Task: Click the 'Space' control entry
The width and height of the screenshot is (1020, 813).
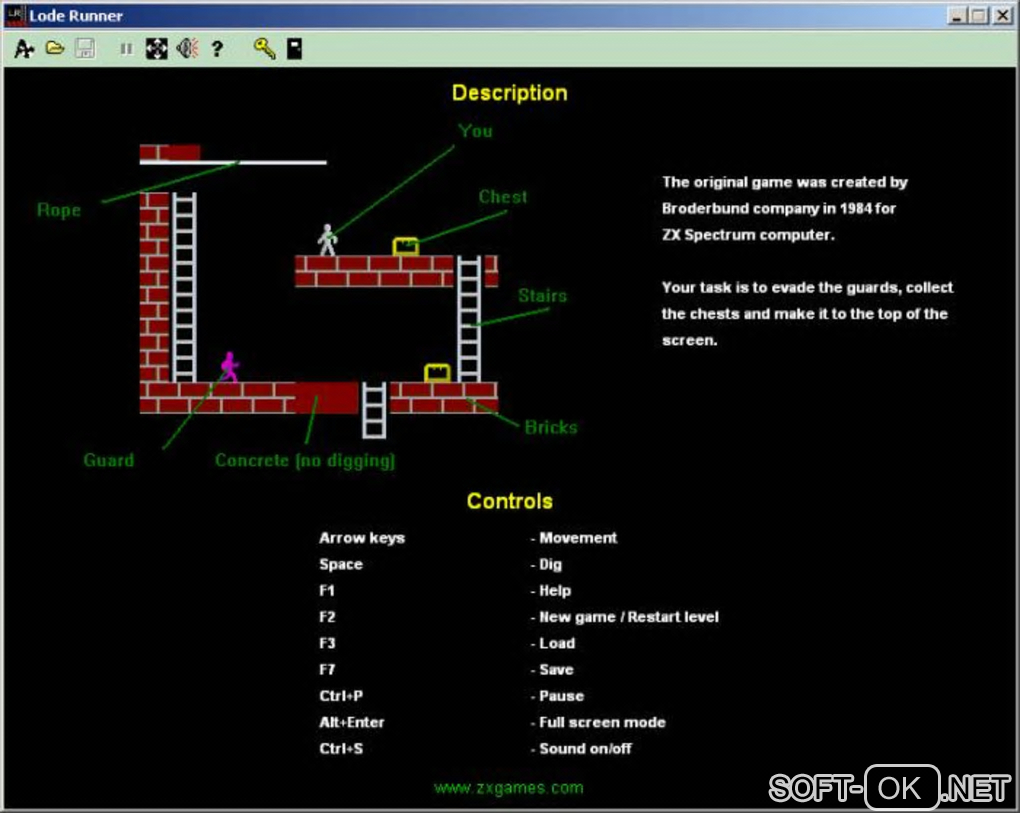Action: point(341,565)
